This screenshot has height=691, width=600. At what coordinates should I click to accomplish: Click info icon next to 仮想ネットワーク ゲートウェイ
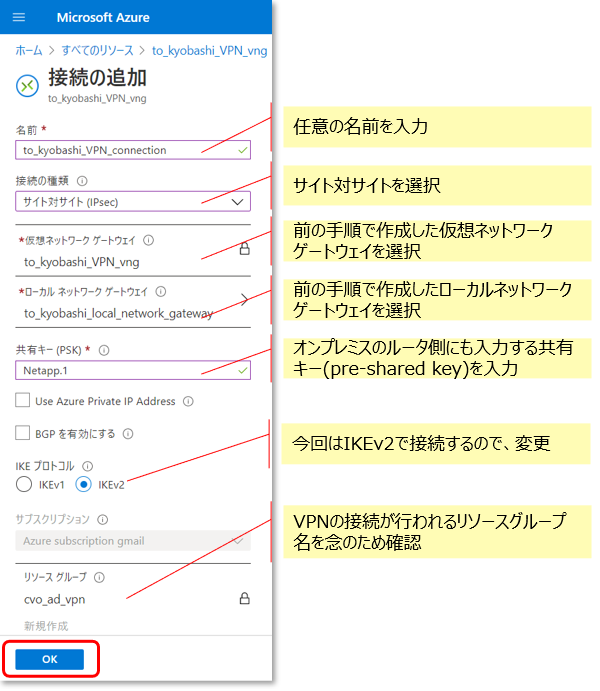[x=149, y=240]
